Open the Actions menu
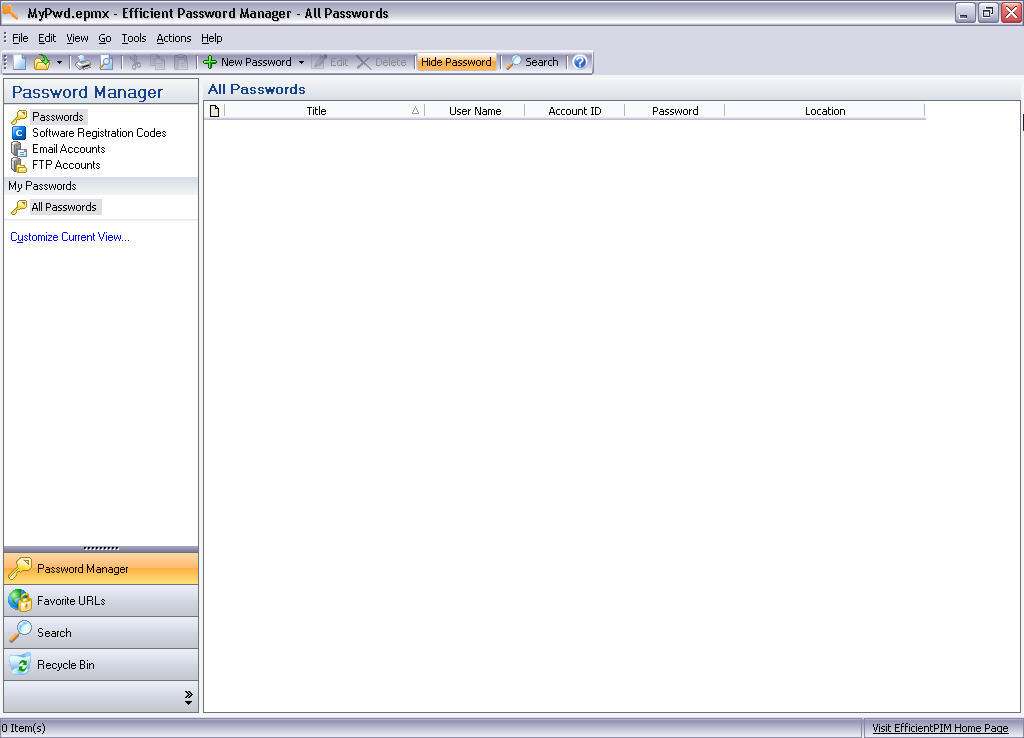 point(174,38)
